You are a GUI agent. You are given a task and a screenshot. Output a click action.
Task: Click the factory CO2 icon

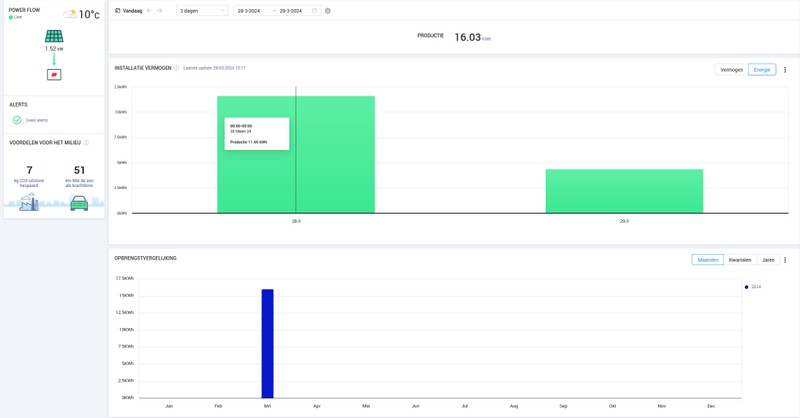[x=29, y=202]
